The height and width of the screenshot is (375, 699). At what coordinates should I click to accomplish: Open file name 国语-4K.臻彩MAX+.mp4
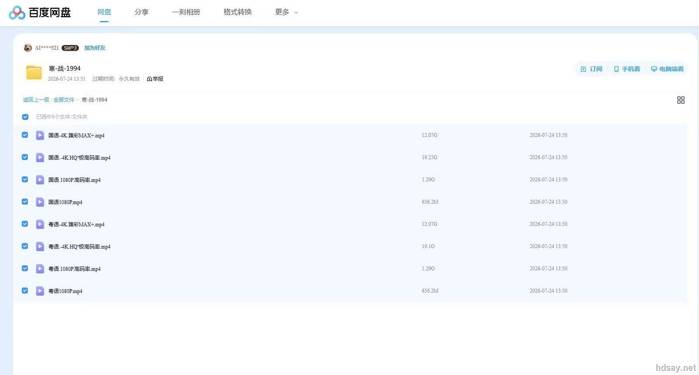click(76, 135)
